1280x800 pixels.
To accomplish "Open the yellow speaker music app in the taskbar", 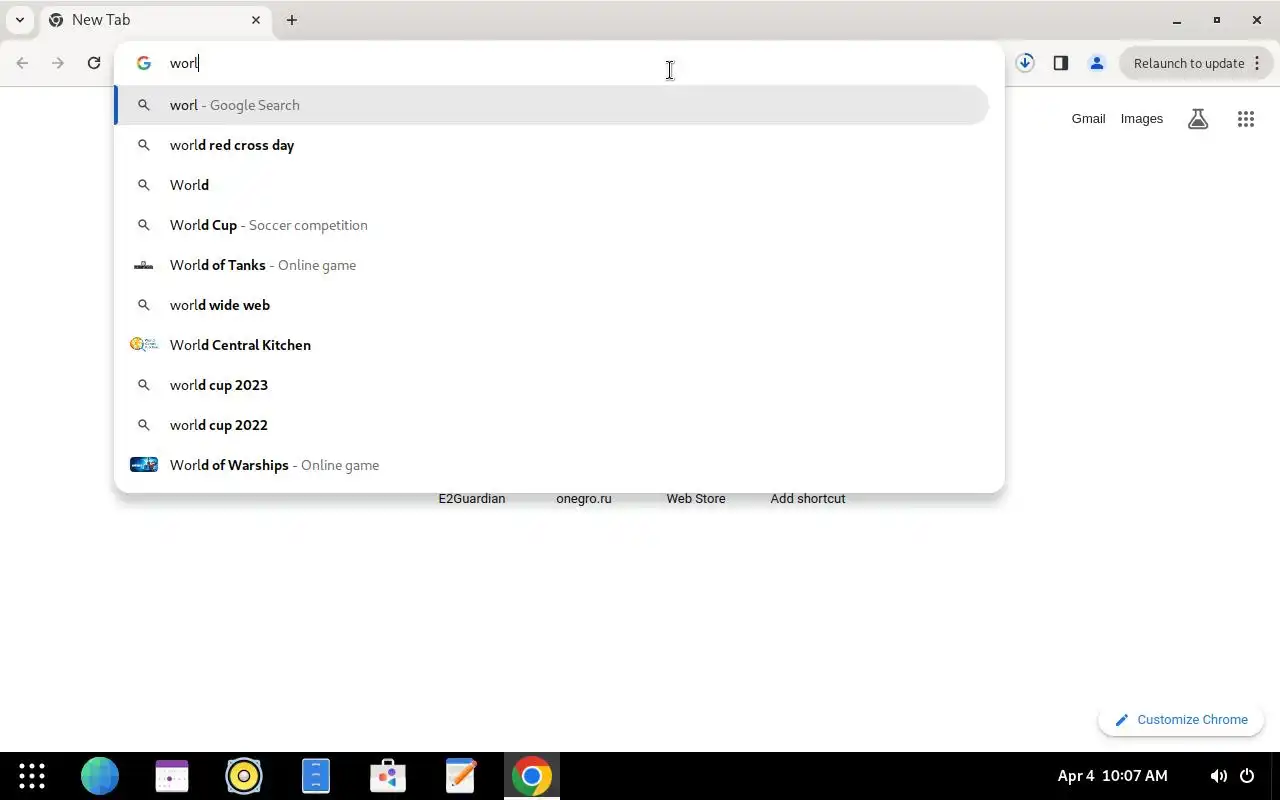I will pyautogui.click(x=244, y=776).
